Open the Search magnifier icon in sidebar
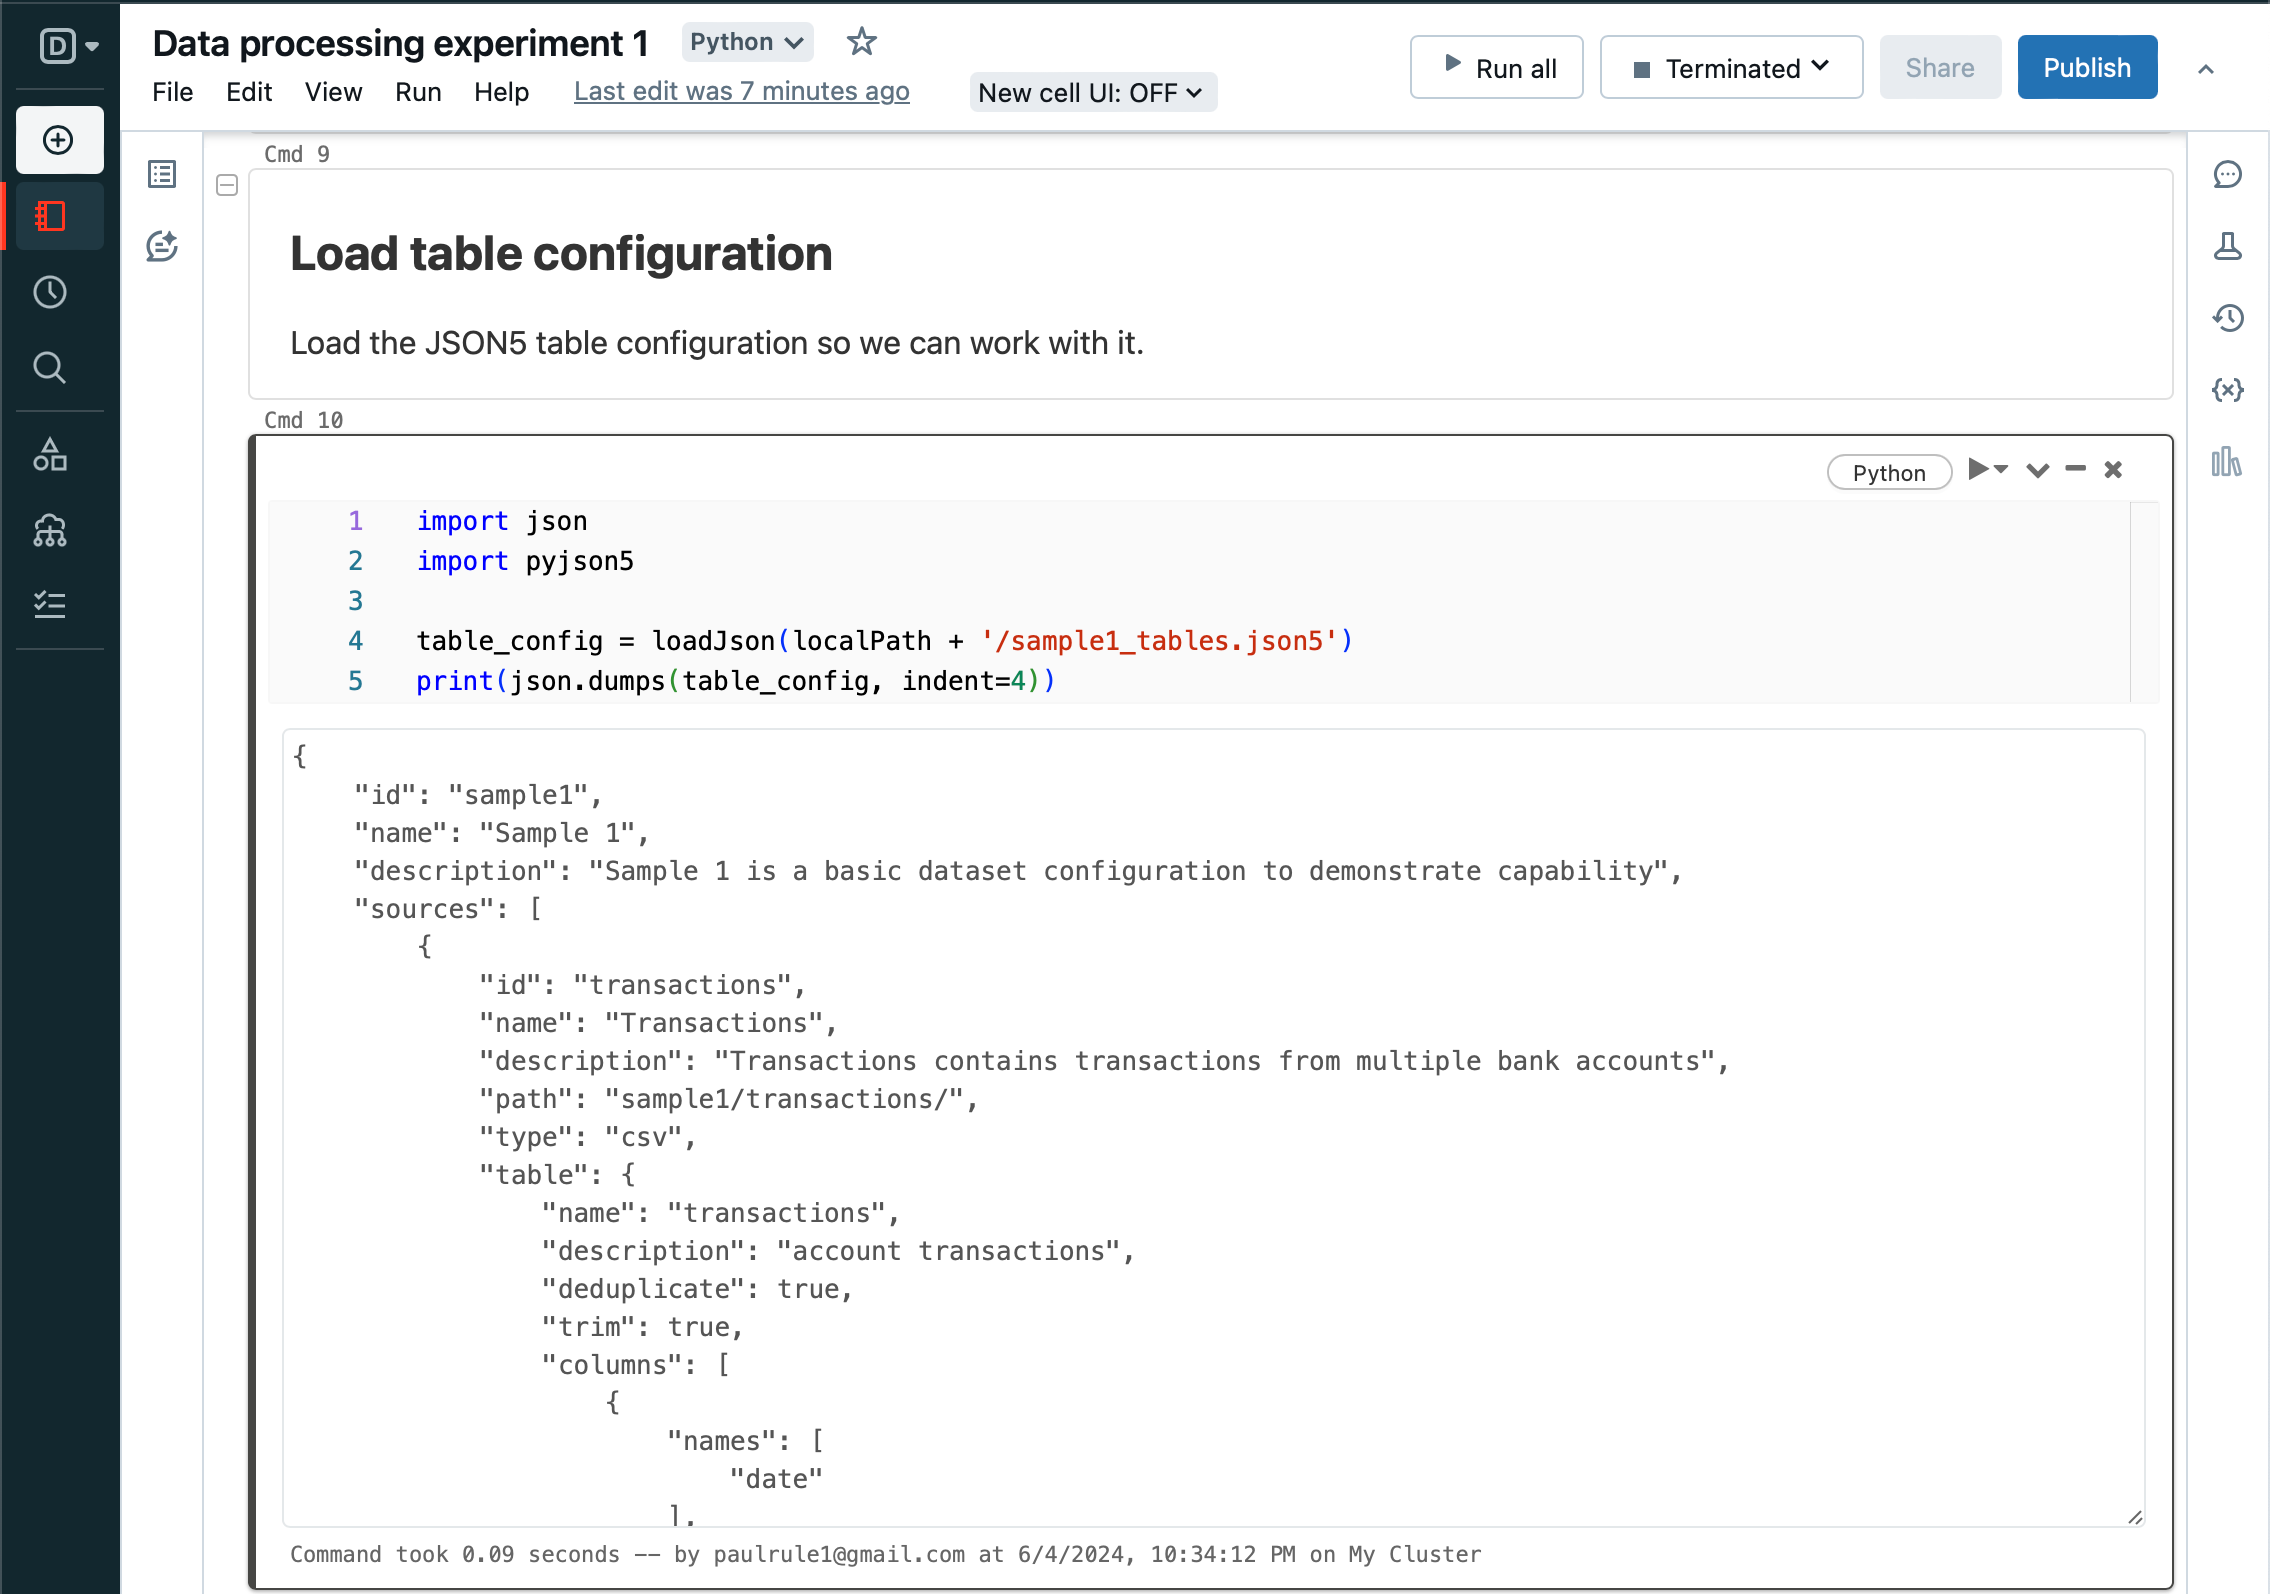2270x1594 pixels. point(50,368)
